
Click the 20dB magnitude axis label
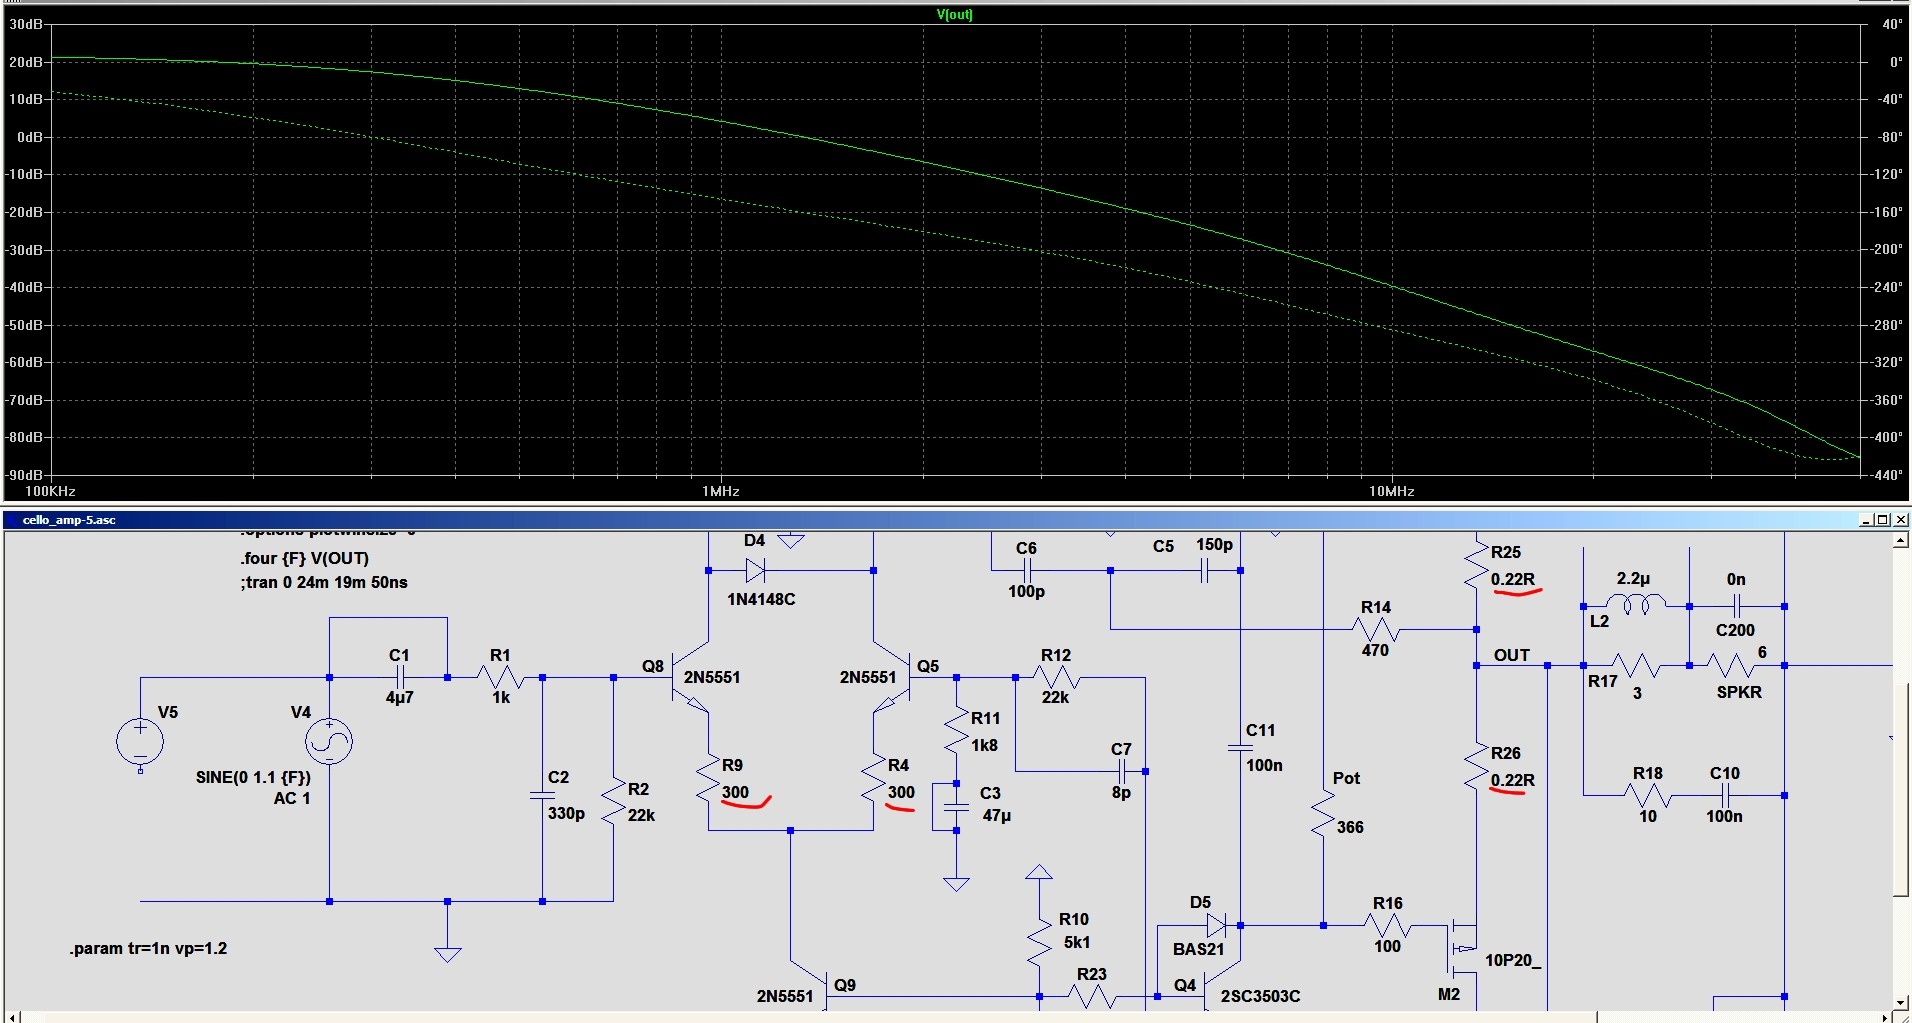[x=26, y=62]
